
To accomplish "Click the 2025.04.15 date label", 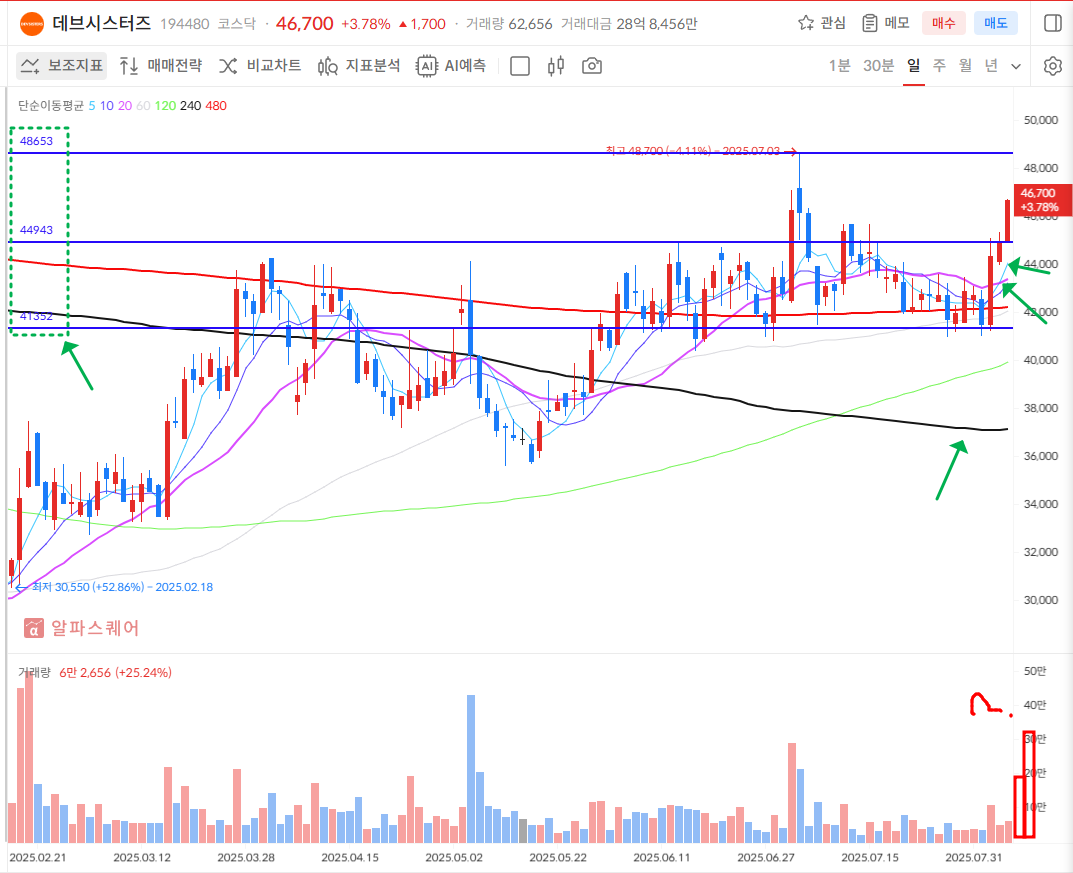I will point(350,858).
